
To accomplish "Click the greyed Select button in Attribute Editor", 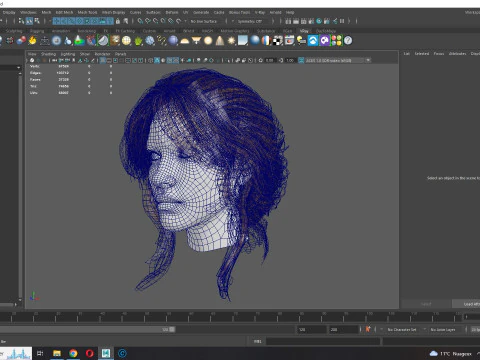I will tap(426, 304).
